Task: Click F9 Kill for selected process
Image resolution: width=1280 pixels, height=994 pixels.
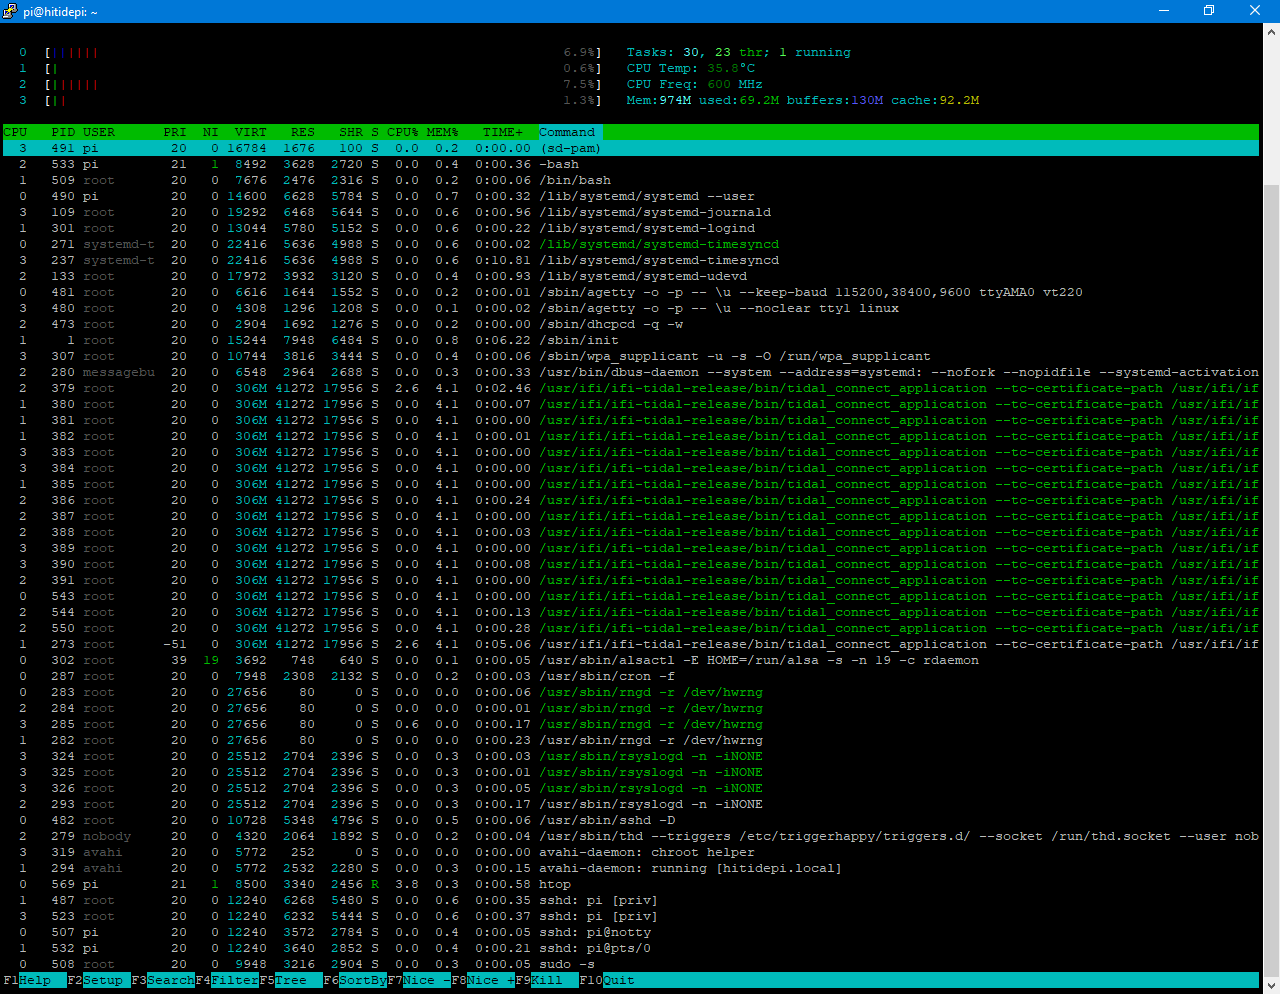Action: [x=547, y=980]
